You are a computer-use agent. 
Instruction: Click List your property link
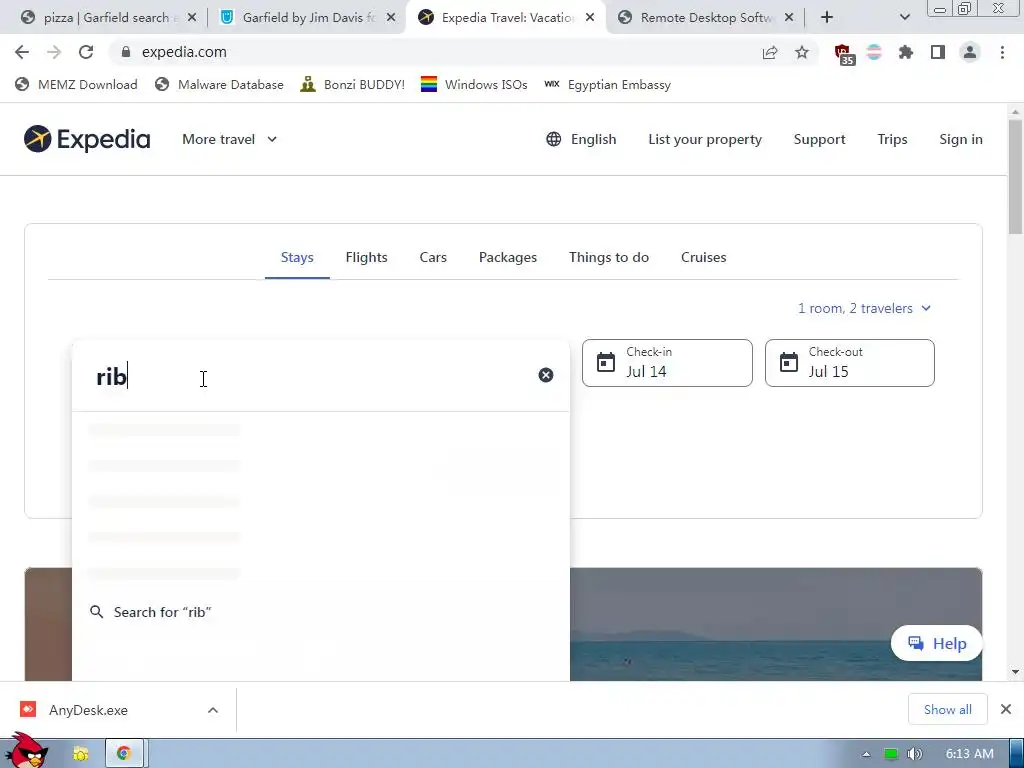point(705,139)
